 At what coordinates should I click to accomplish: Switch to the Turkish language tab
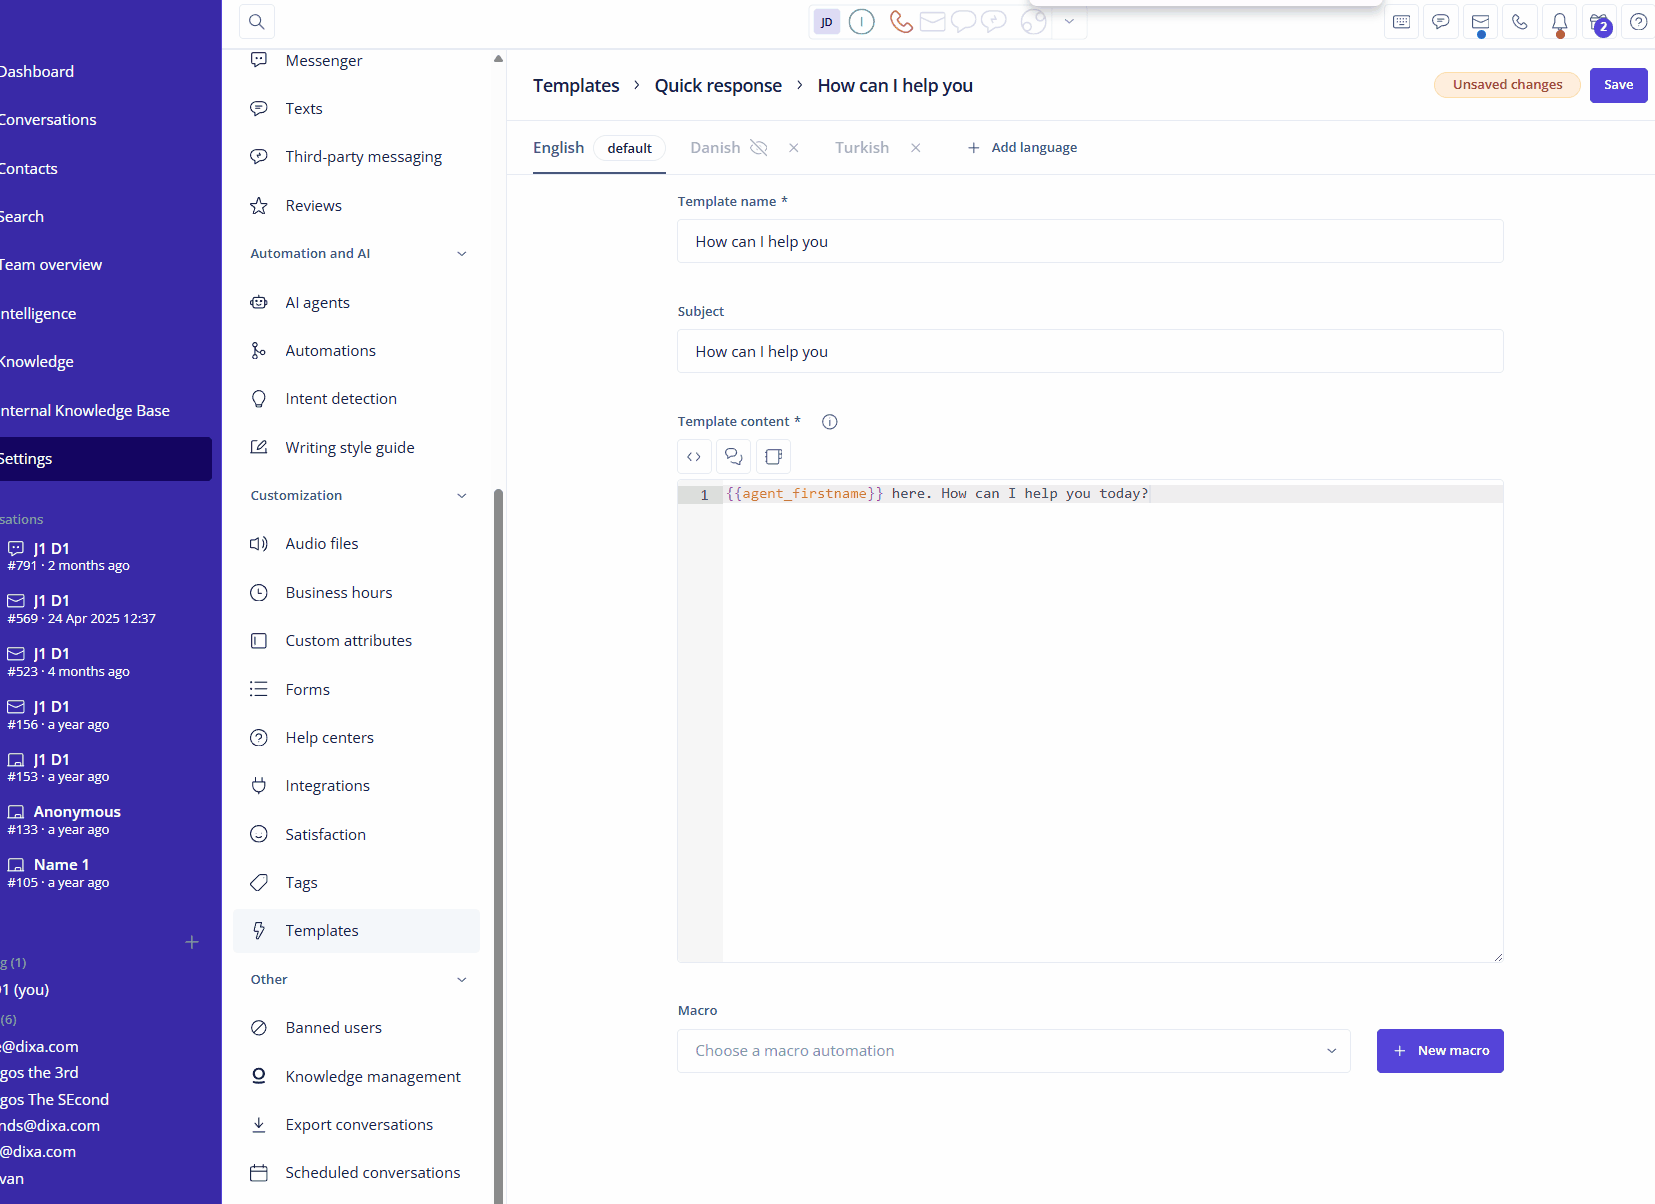pyautogui.click(x=862, y=148)
